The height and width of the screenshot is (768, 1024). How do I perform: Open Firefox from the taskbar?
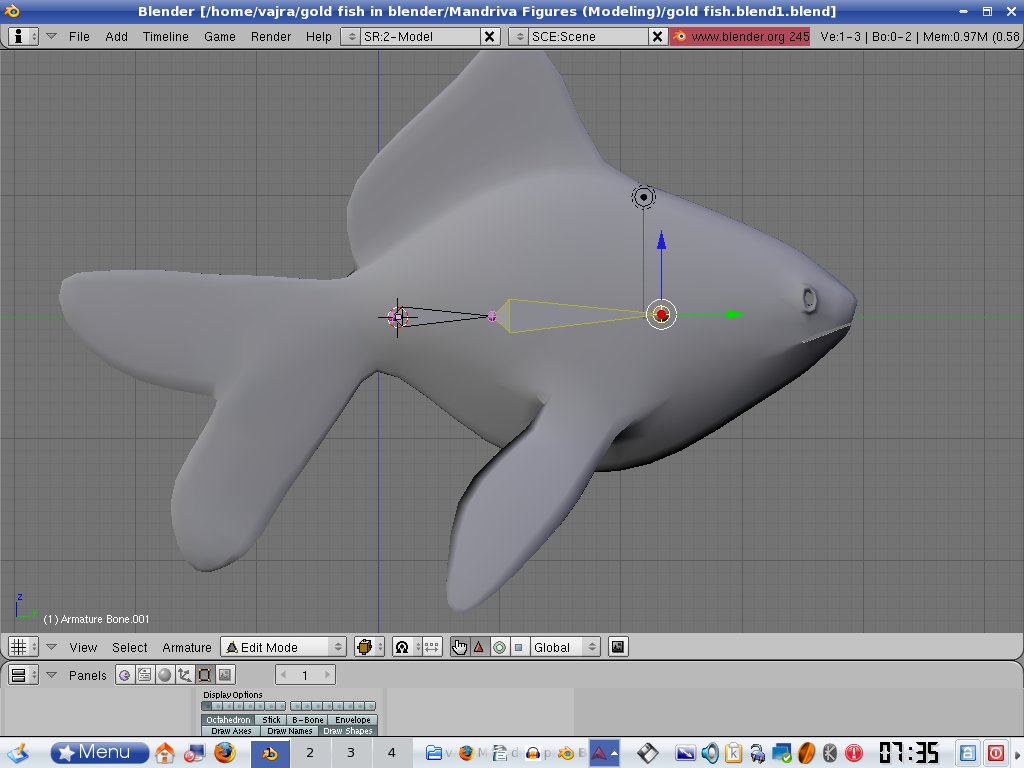coord(225,752)
